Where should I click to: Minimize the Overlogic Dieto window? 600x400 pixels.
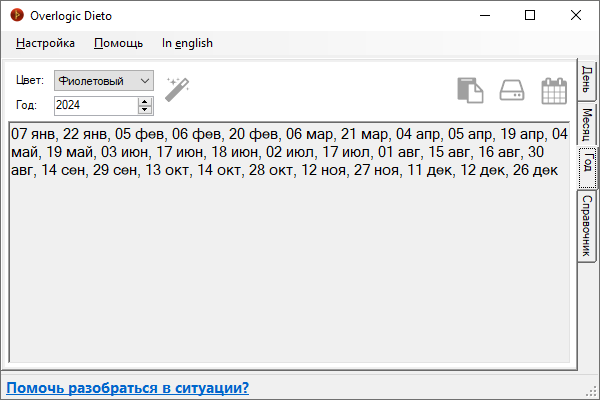tap(485, 15)
